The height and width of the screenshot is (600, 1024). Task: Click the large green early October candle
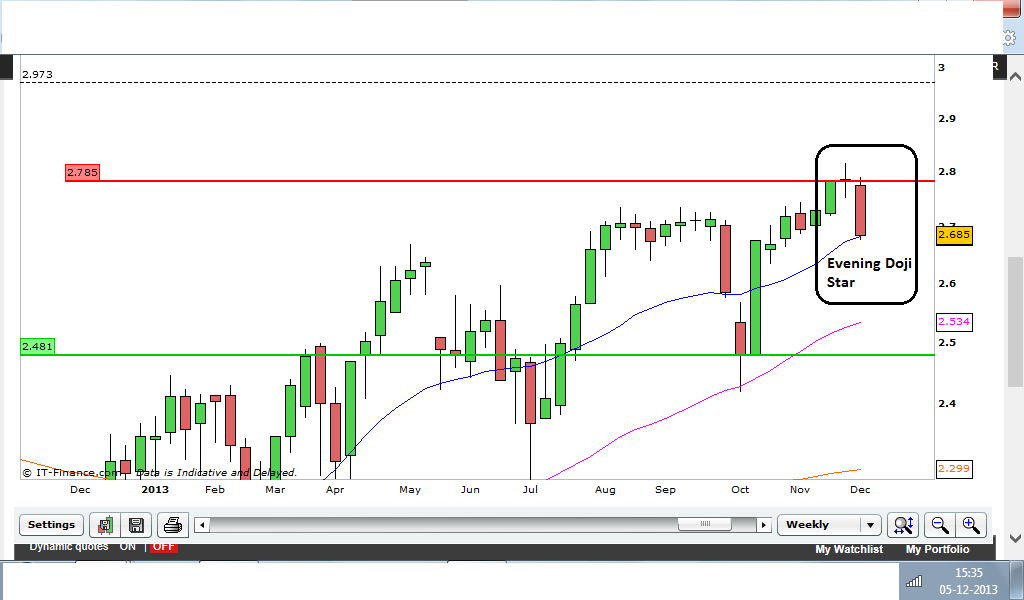pos(755,298)
